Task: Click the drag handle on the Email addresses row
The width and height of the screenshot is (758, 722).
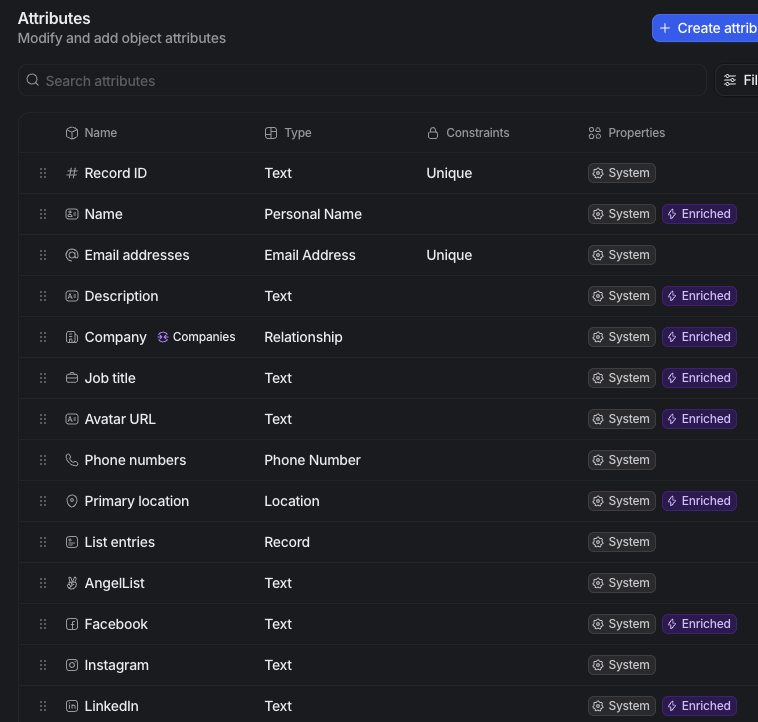Action: [43, 255]
